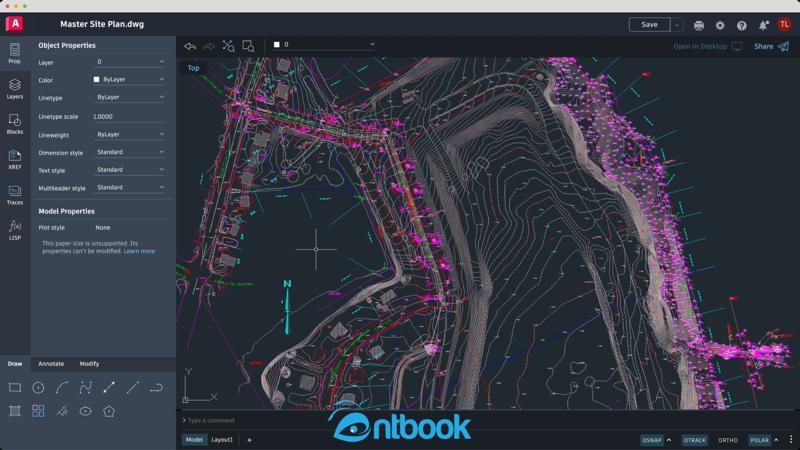Viewport: 800px width, 450px height.
Task: Toggle ORTHO mode in status bar
Action: (x=728, y=440)
